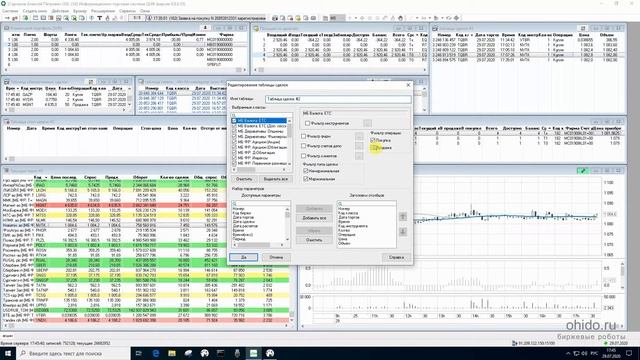Open Task View on the taskbar

point(138,353)
